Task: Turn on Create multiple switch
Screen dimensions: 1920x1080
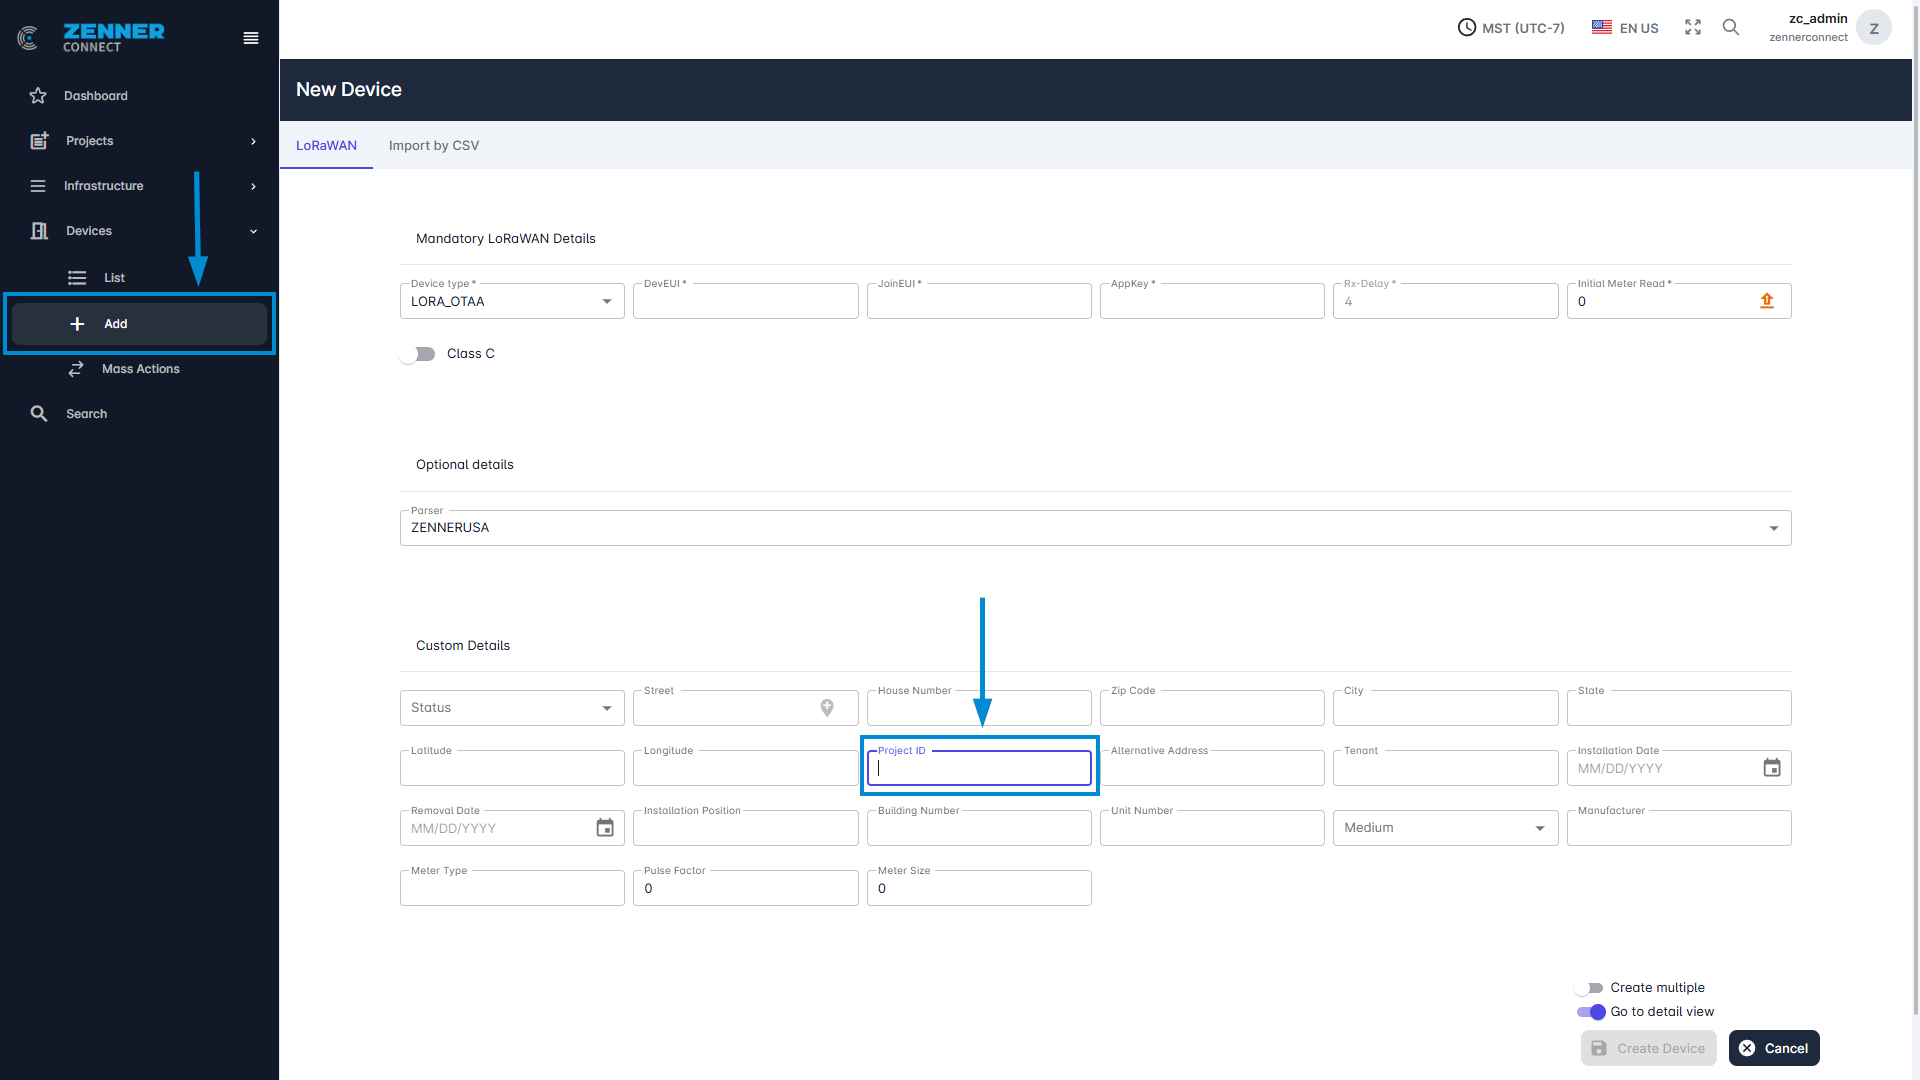Action: click(1589, 988)
